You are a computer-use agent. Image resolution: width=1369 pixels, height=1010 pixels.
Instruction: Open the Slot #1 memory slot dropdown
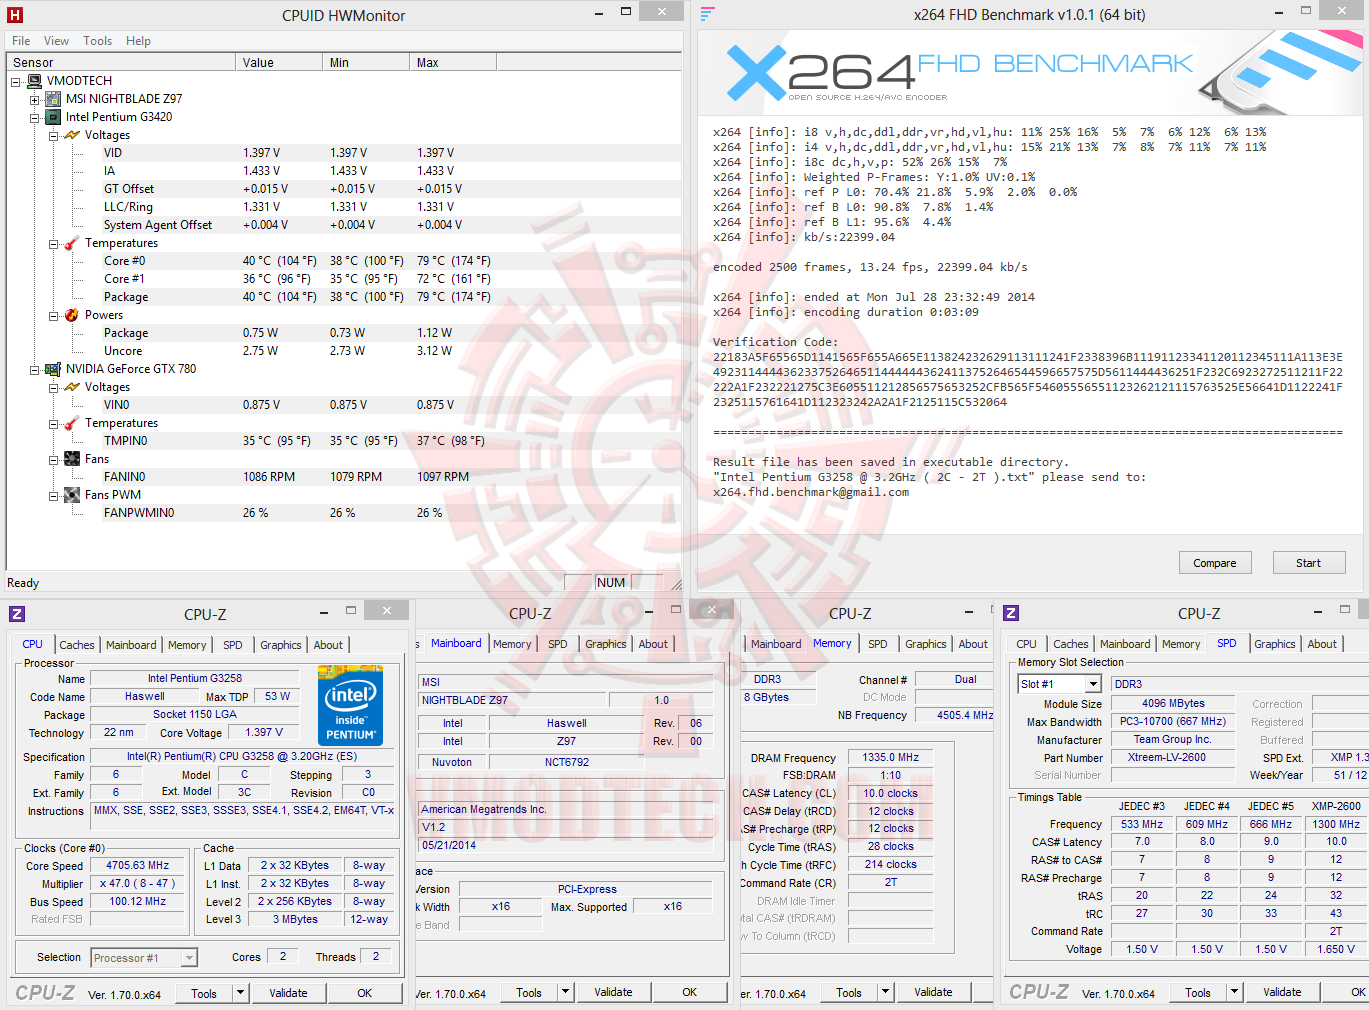(x=1093, y=684)
